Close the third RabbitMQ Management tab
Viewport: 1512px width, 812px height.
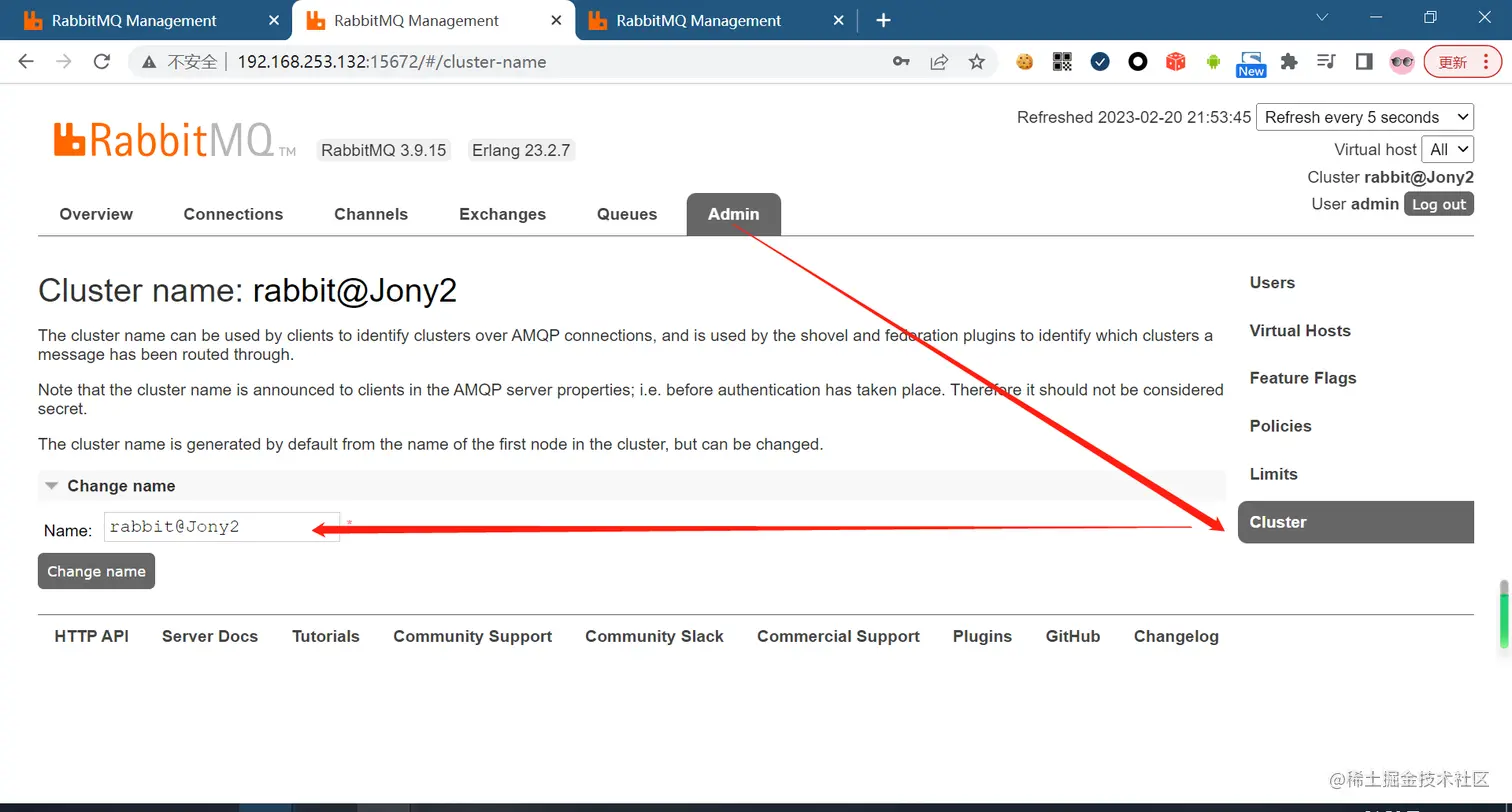click(838, 20)
